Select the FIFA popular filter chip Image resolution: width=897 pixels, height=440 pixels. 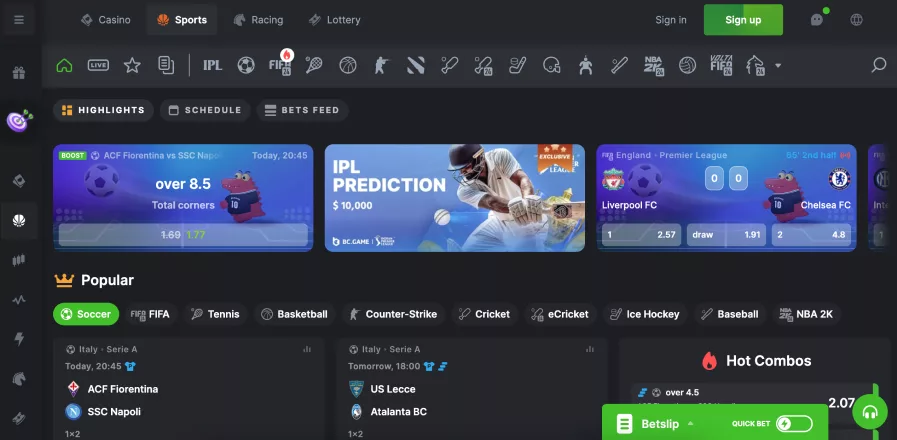pyautogui.click(x=151, y=314)
